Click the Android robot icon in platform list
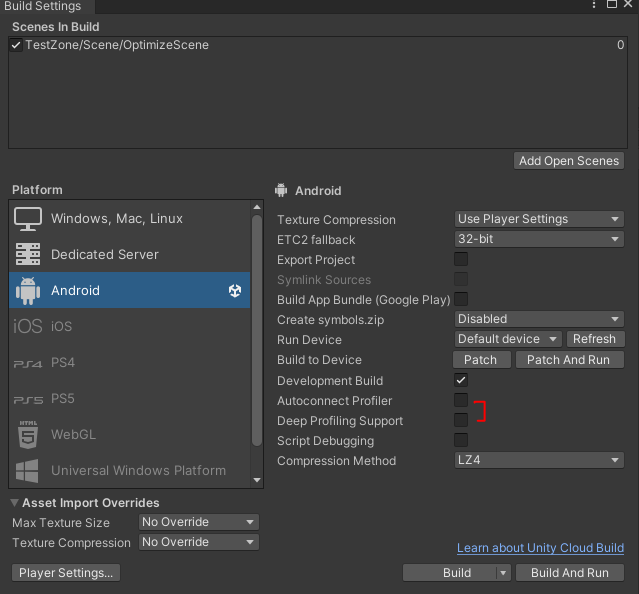Viewport: 639px width, 594px height. coord(28,290)
